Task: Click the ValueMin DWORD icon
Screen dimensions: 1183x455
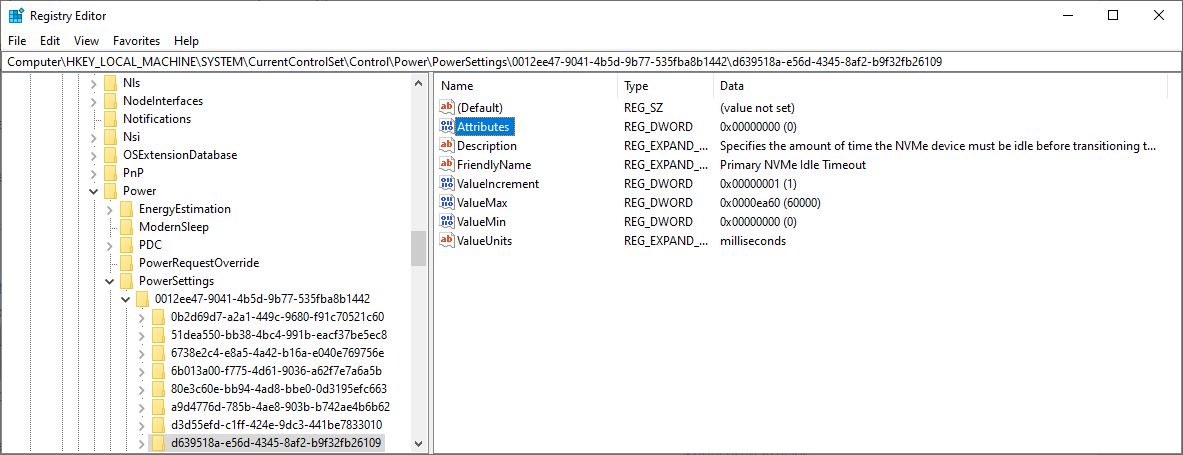Action: point(447,222)
